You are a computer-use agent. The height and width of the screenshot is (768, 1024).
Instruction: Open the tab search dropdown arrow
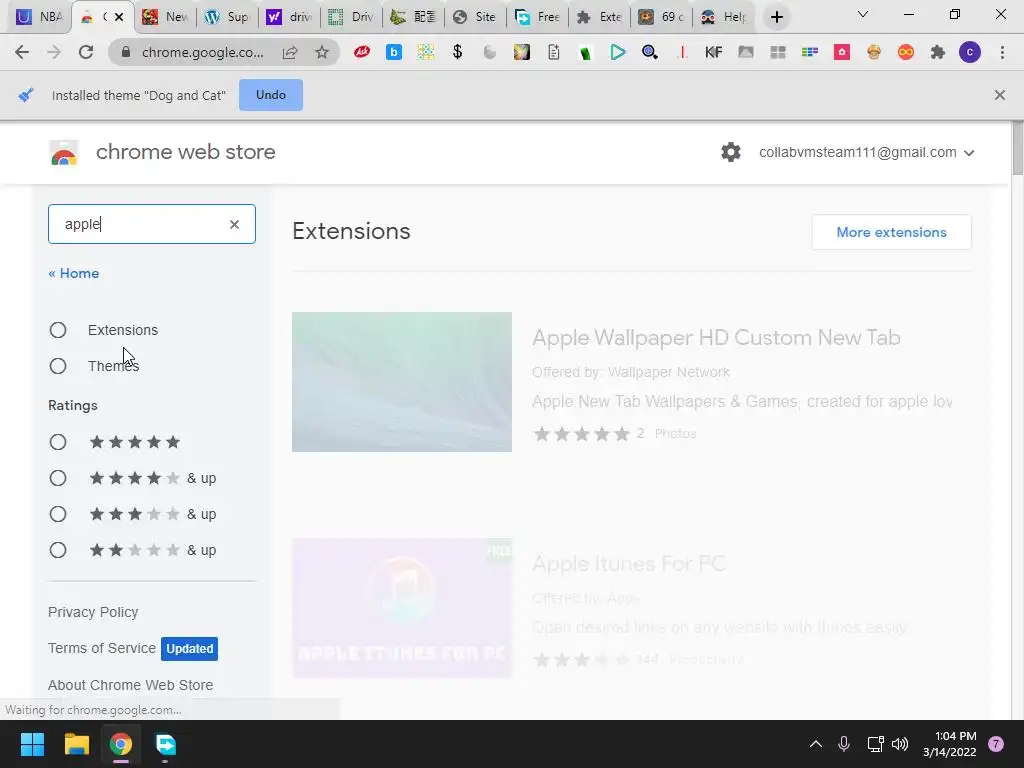pos(863,14)
